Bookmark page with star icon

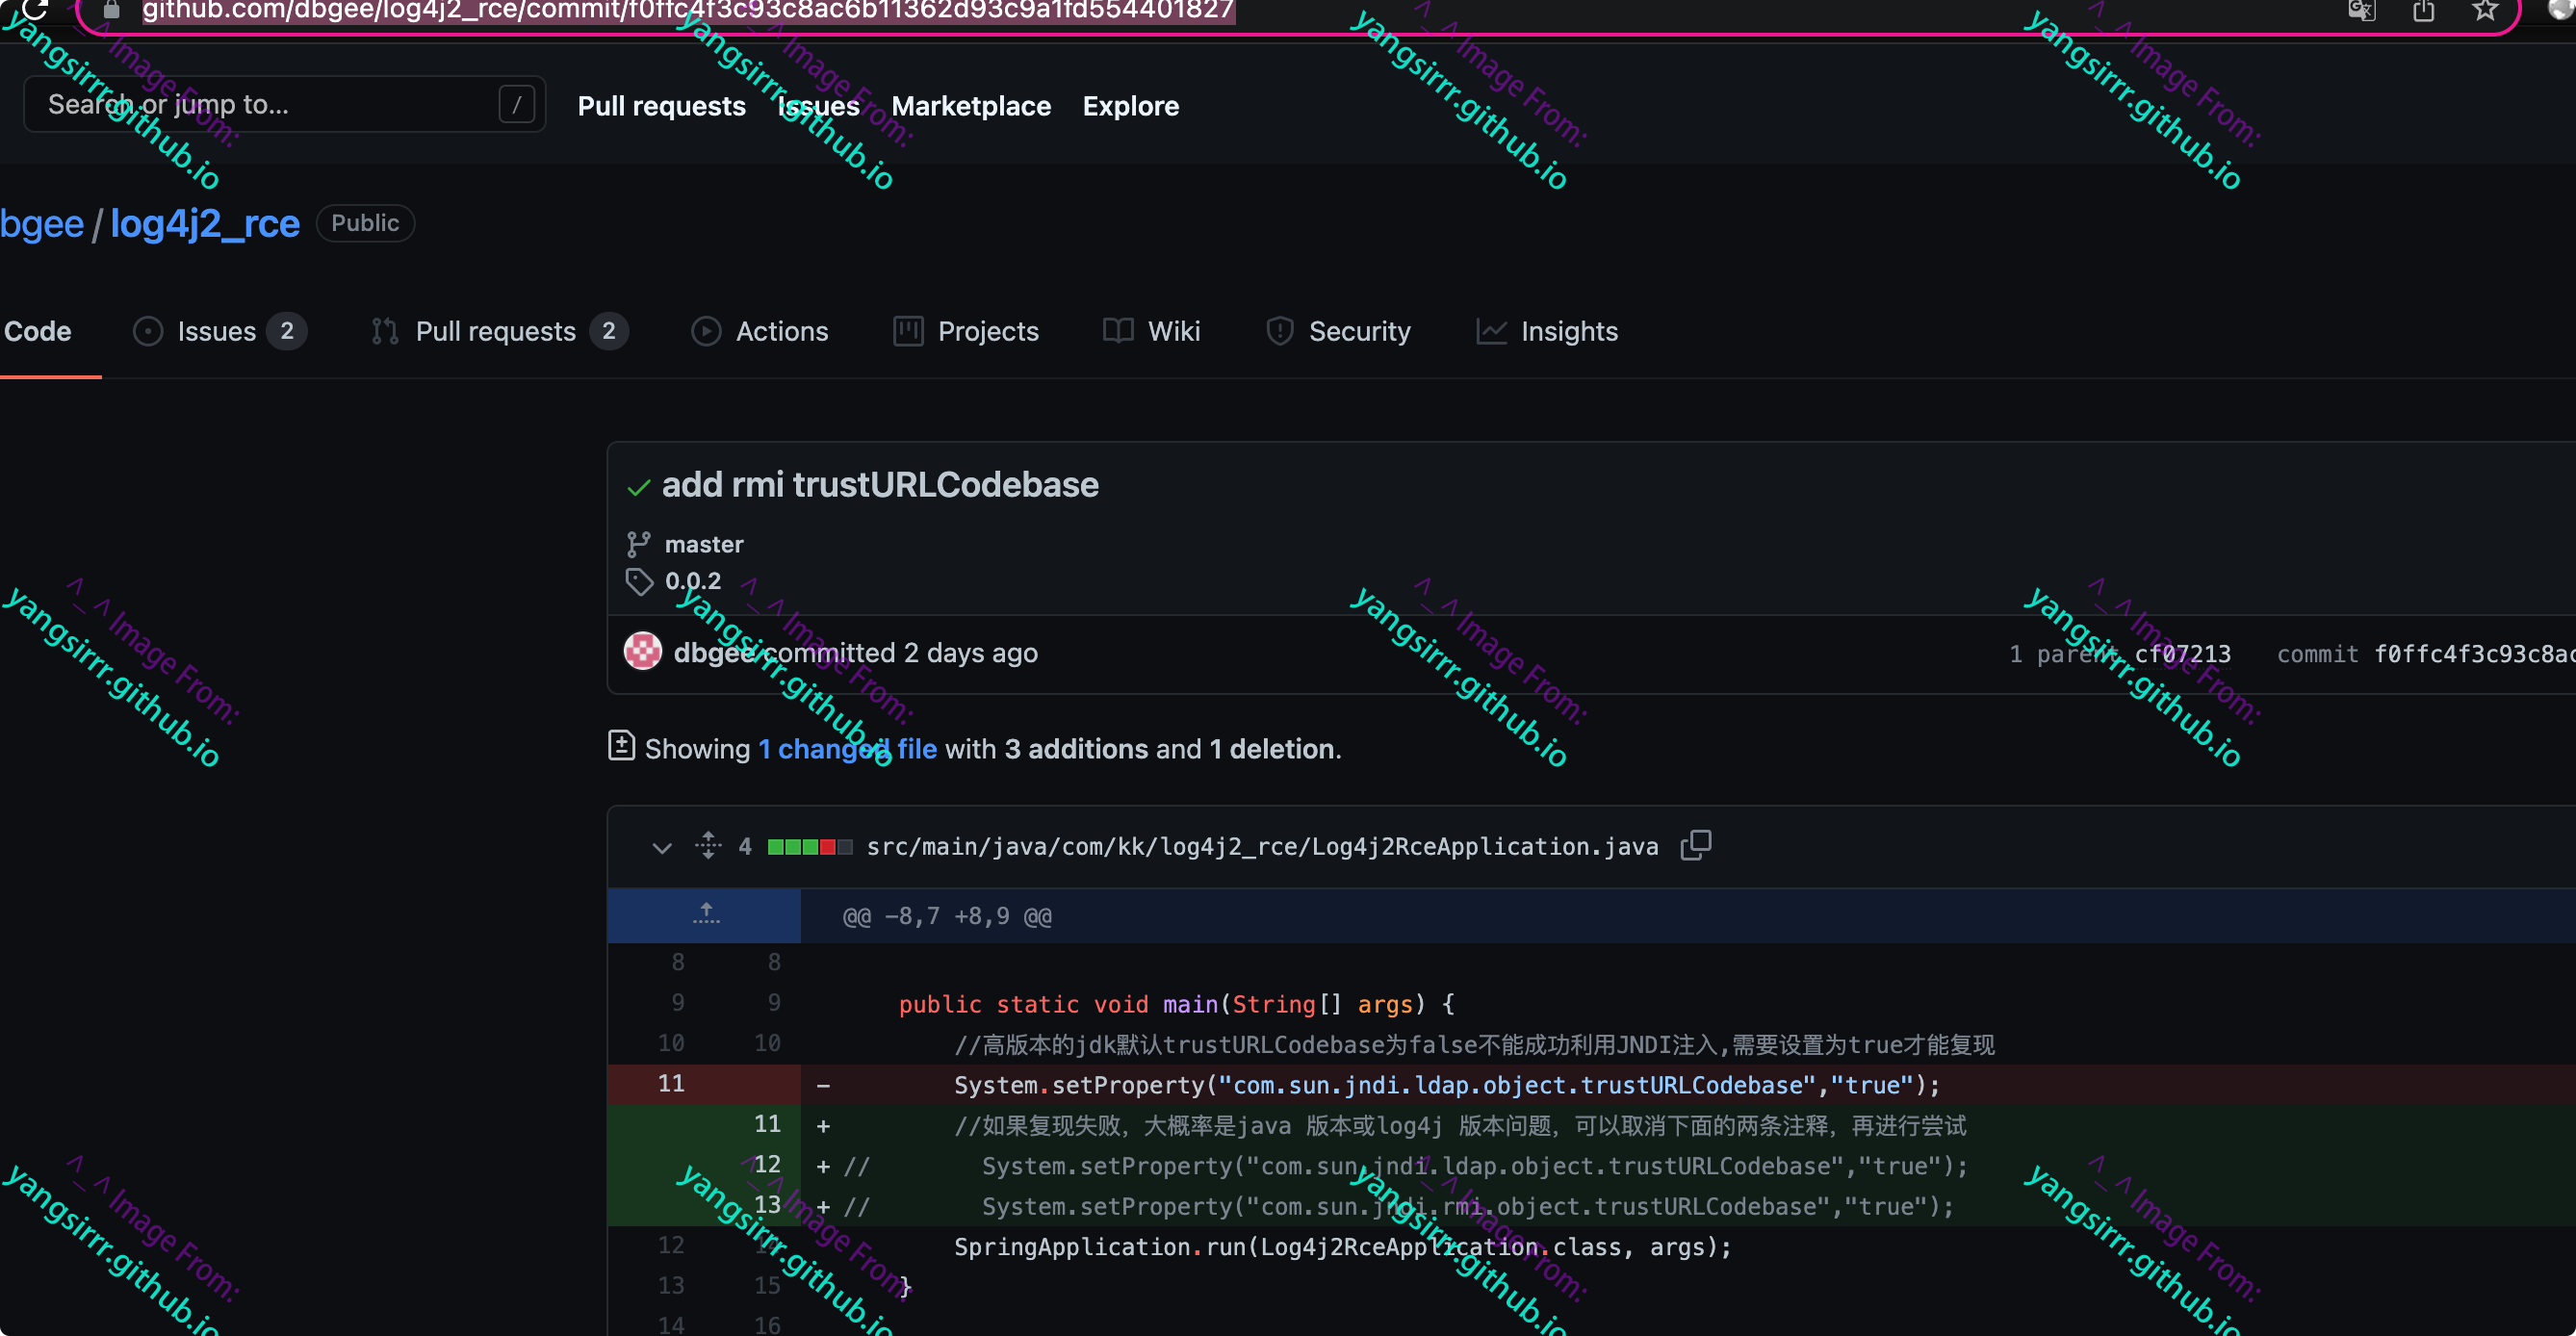tap(2484, 11)
